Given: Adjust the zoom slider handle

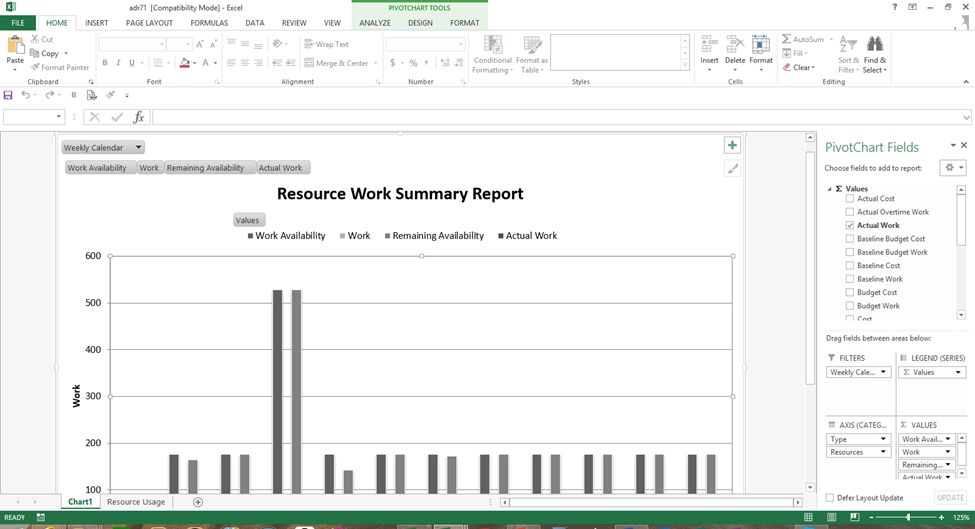Looking at the screenshot, I should [x=908, y=517].
